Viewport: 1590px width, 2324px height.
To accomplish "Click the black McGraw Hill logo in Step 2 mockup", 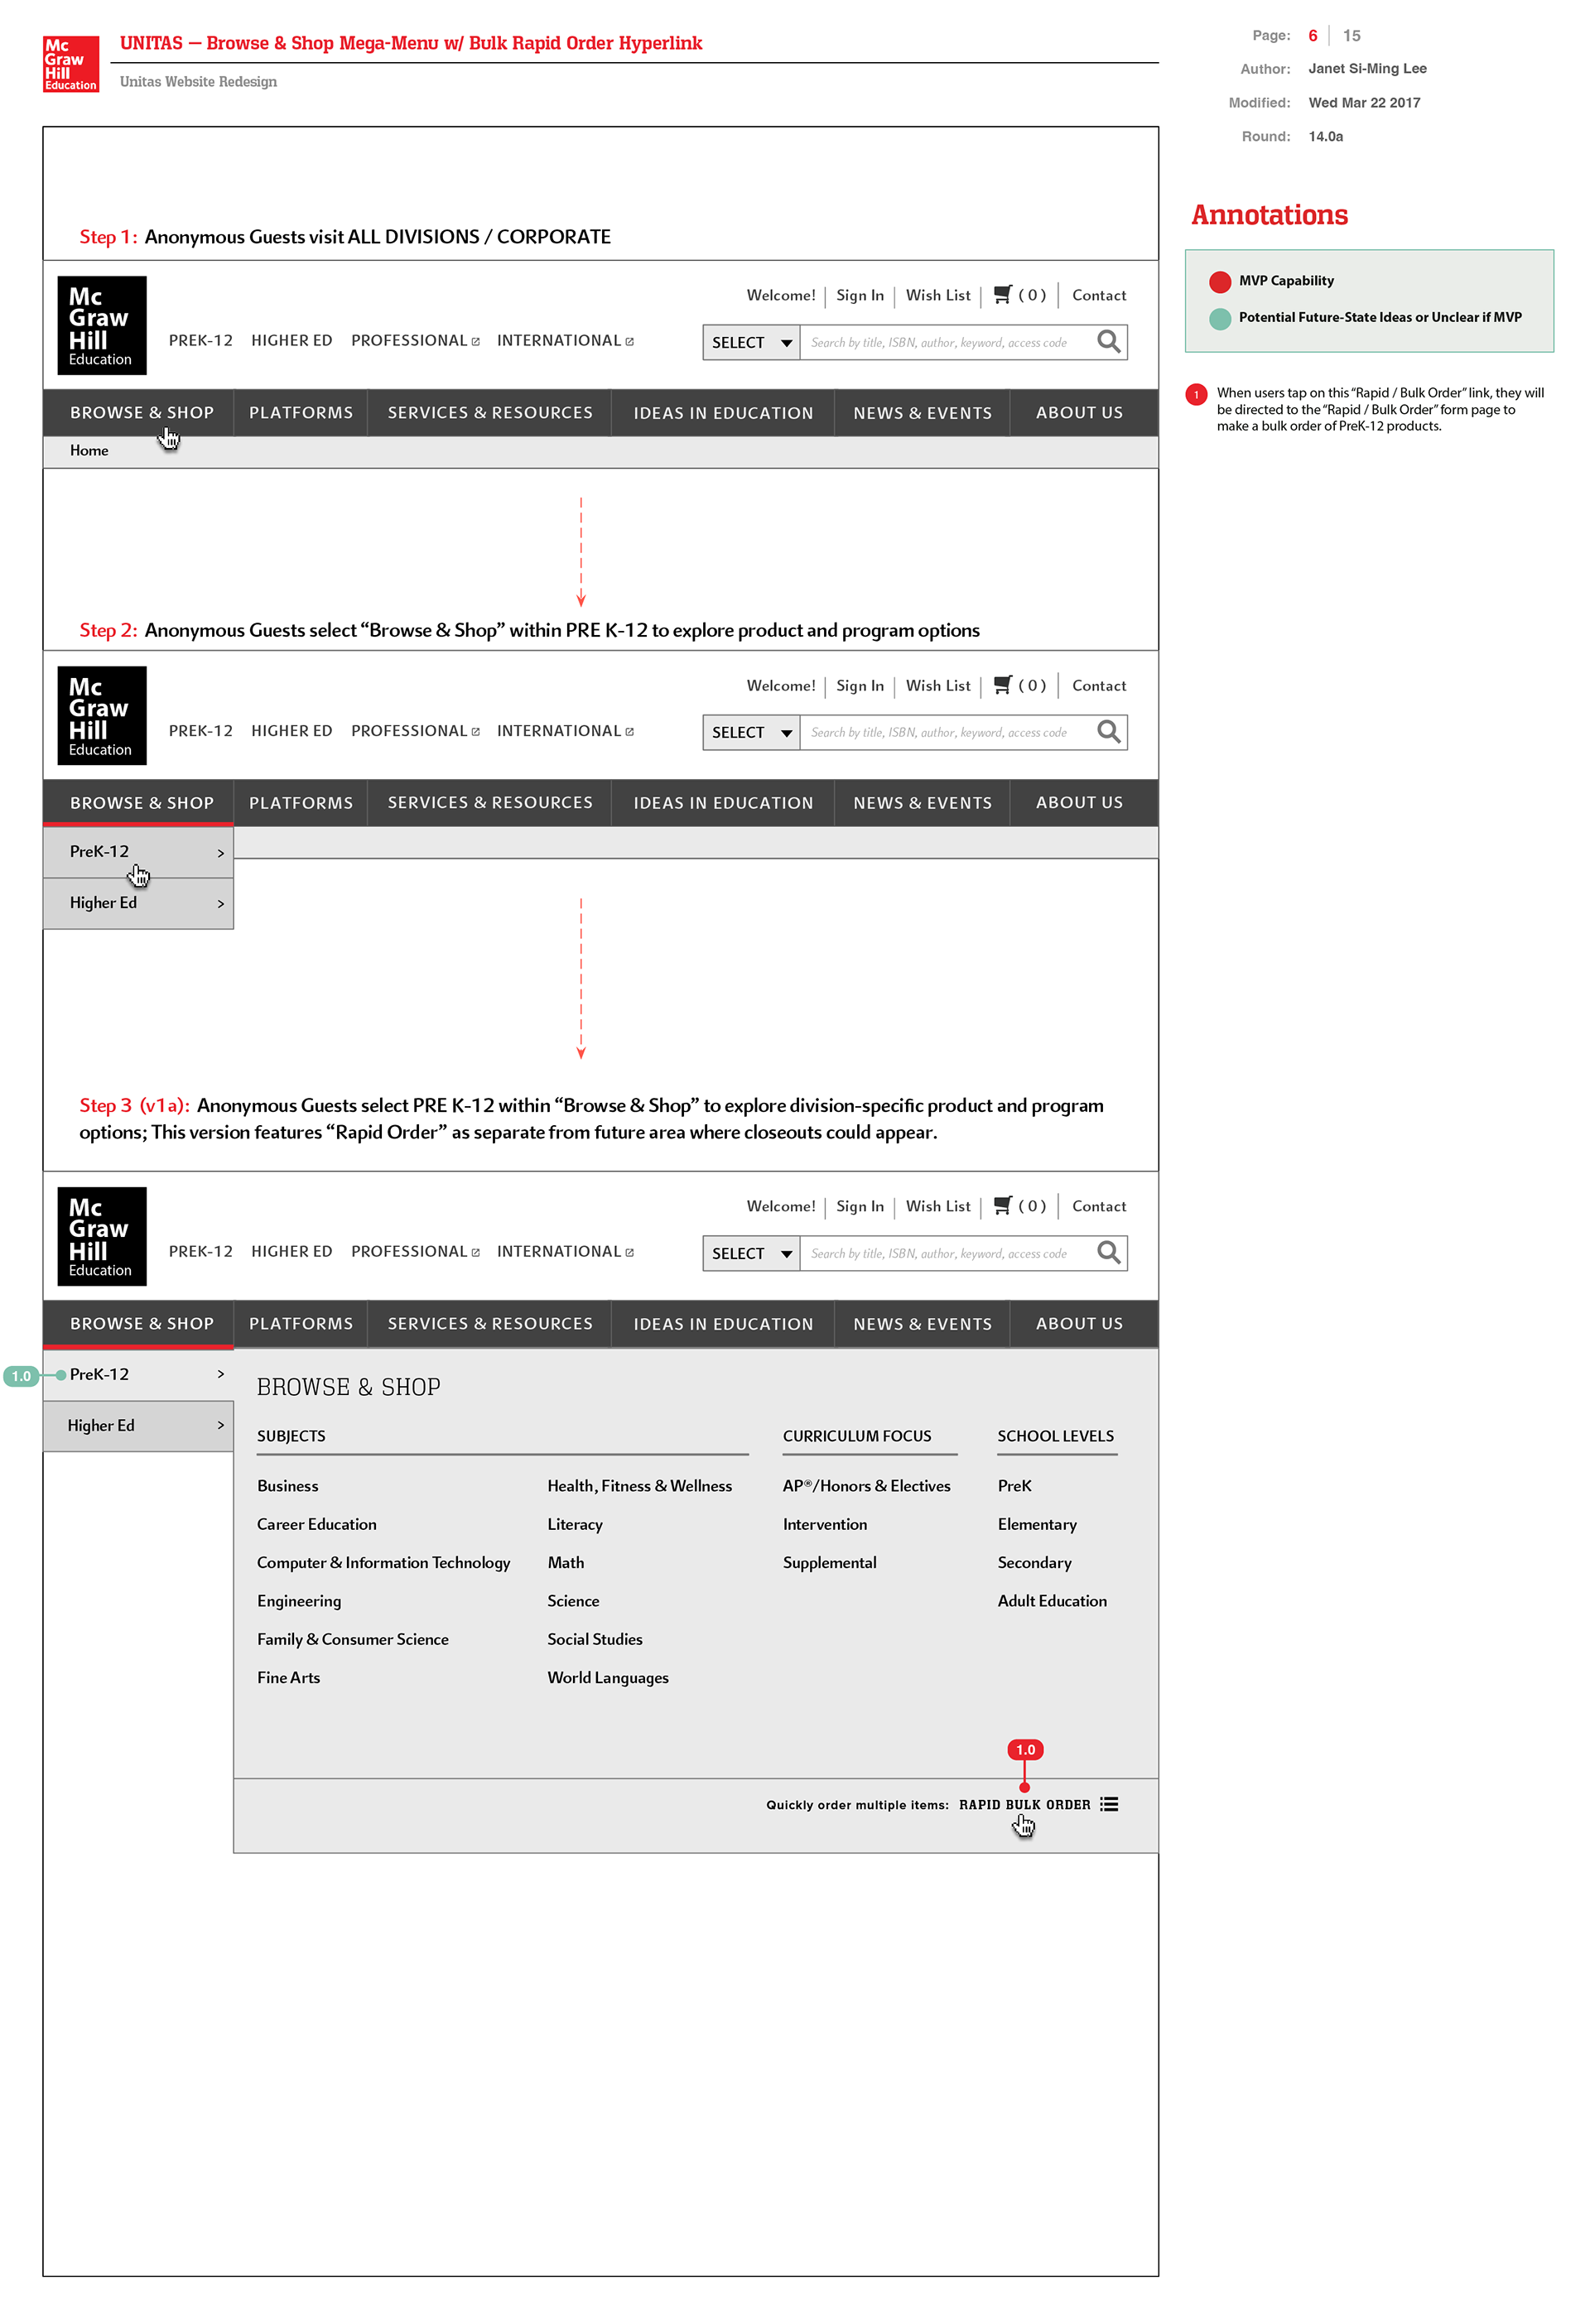I will pyautogui.click(x=102, y=716).
